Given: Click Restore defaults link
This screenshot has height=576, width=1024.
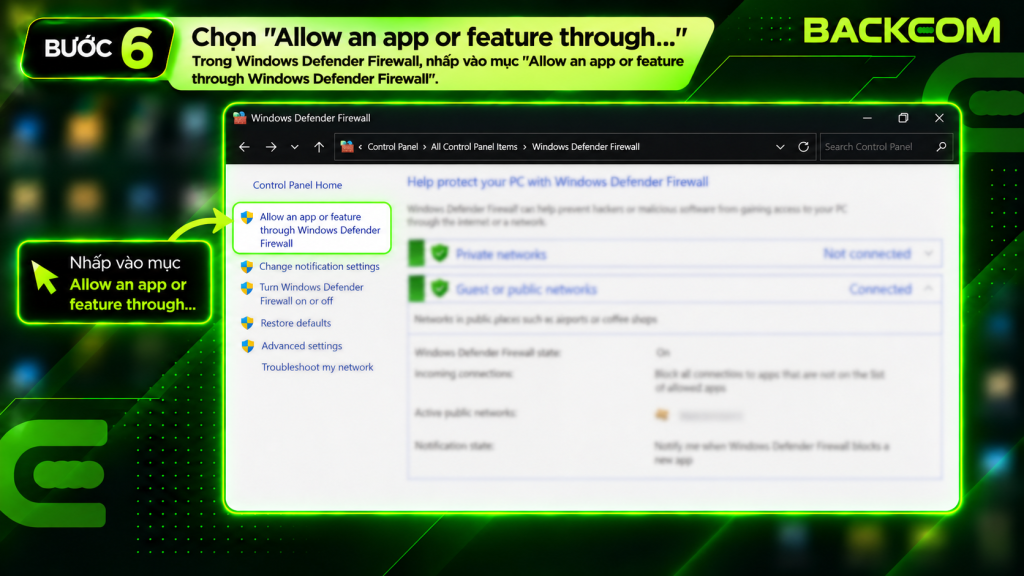Looking at the screenshot, I should click(x=295, y=323).
